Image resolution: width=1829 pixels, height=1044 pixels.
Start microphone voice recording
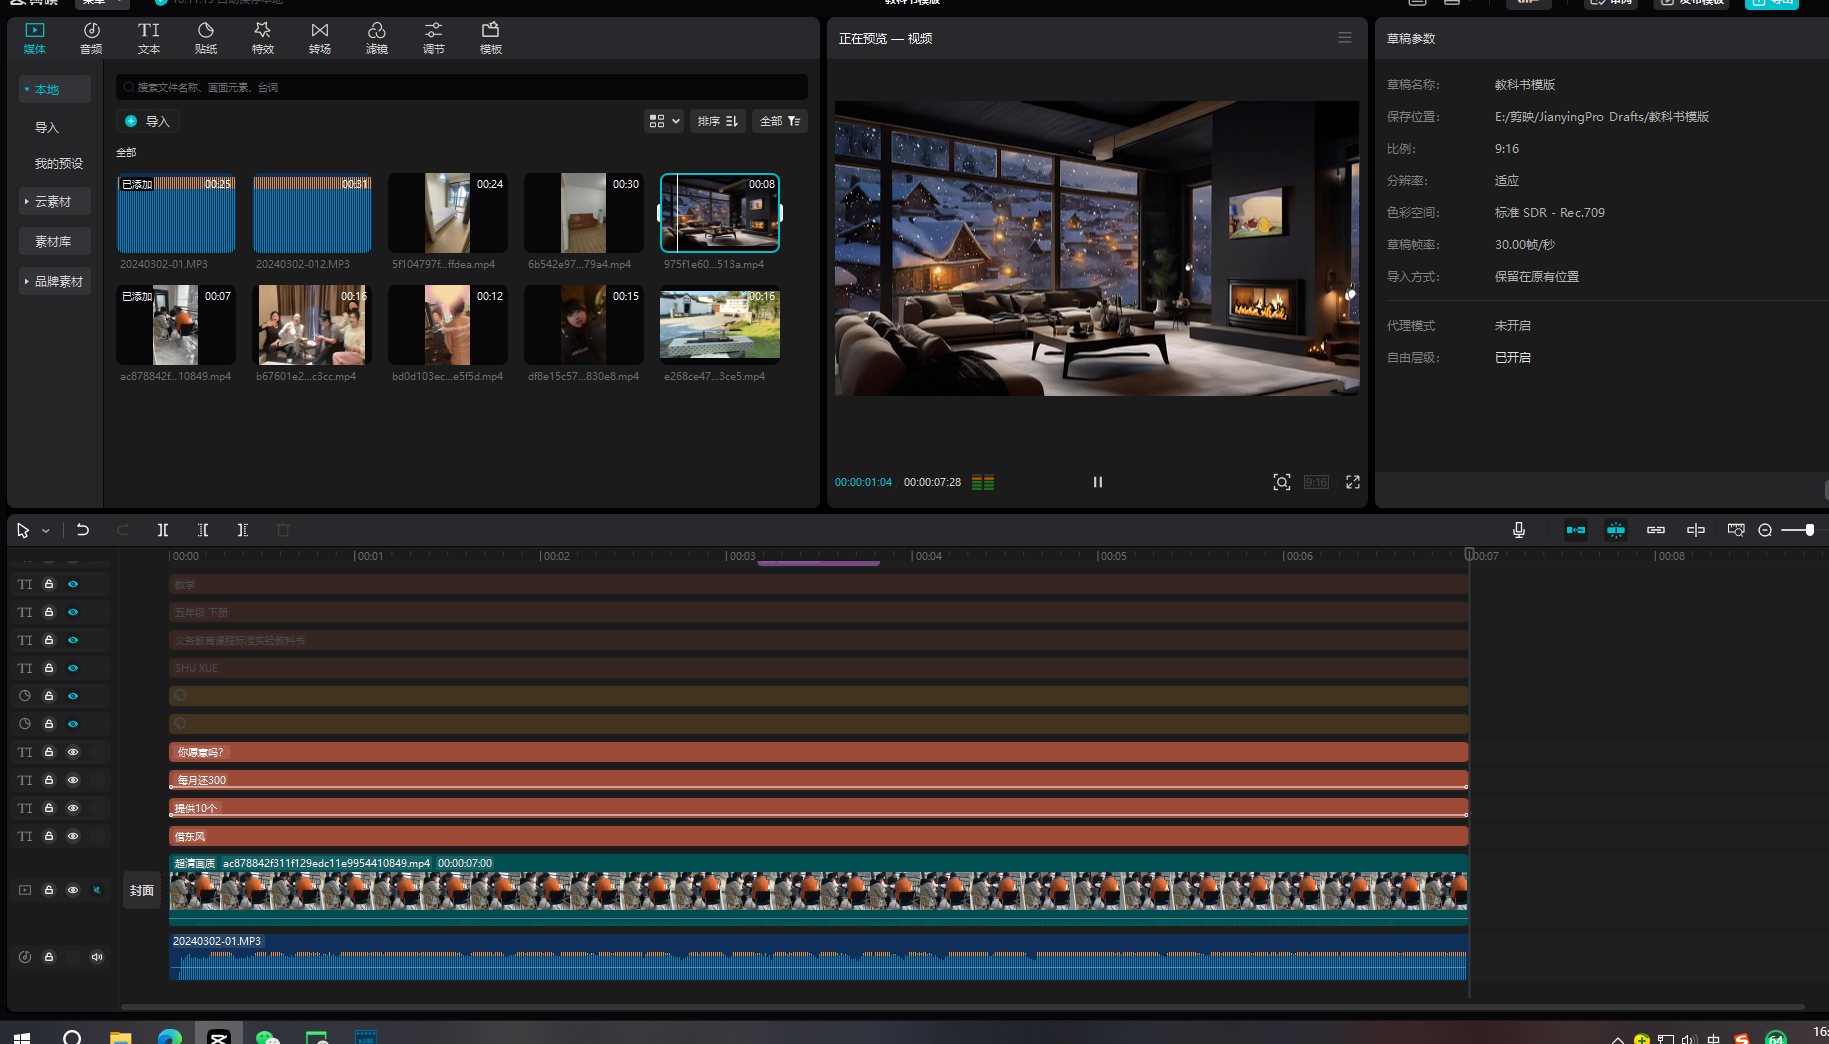pos(1519,530)
